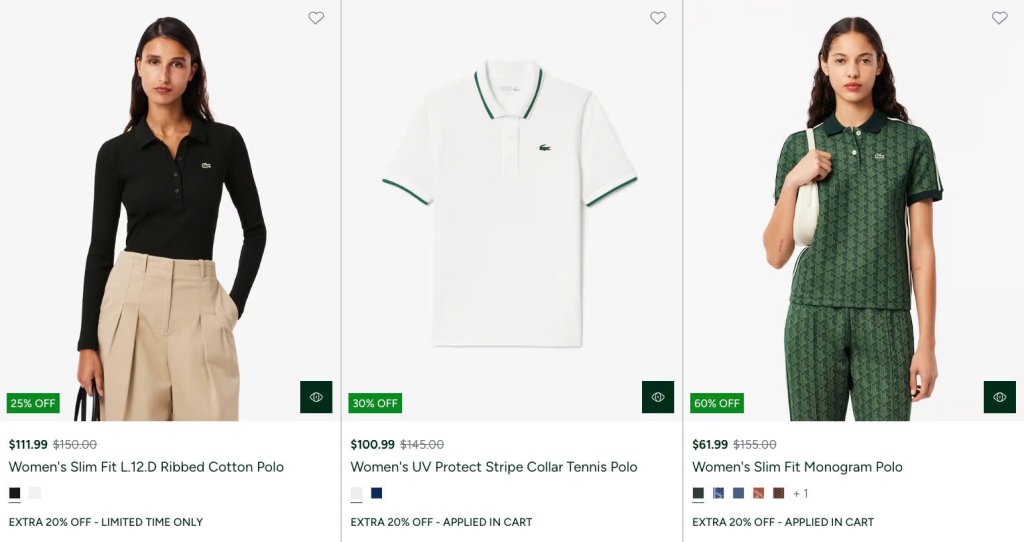Choose navy swatch for Tennis Polo

pos(377,493)
